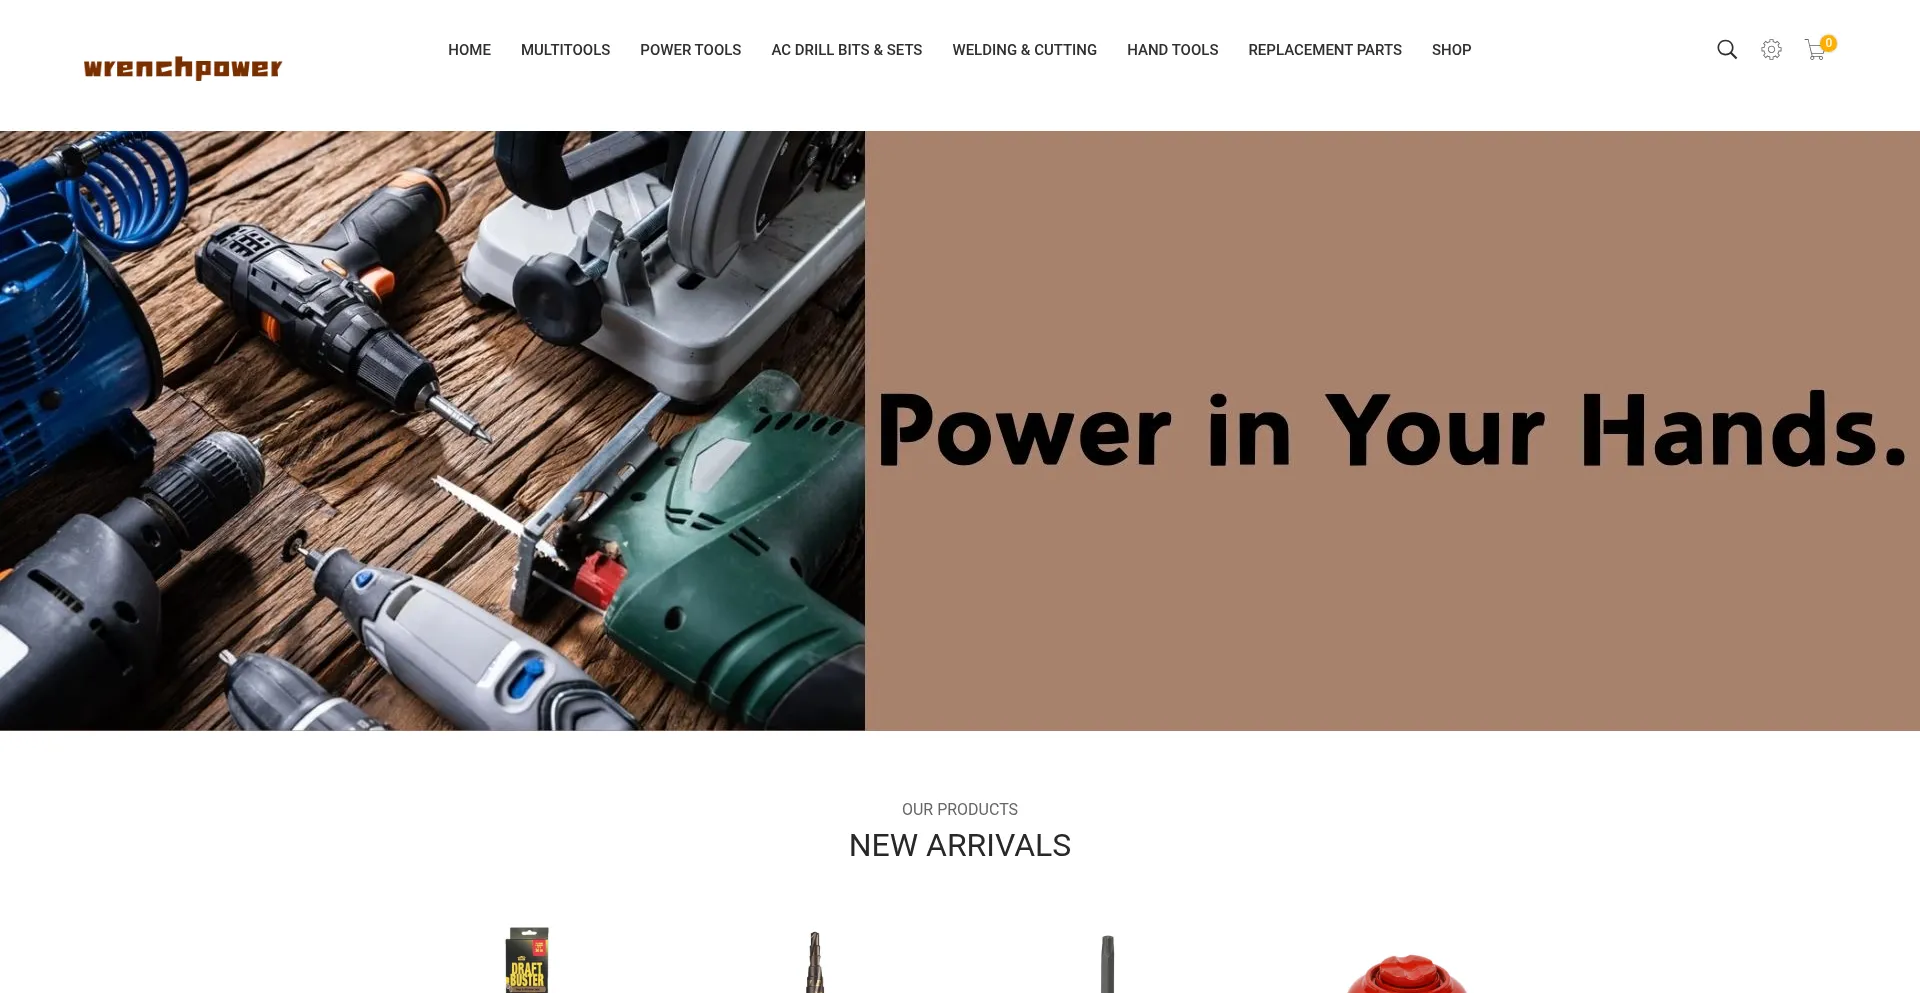Screen dimensions: 1920x993
Task: Open the dark chisel bit product thumbnail
Action: [1107, 964]
